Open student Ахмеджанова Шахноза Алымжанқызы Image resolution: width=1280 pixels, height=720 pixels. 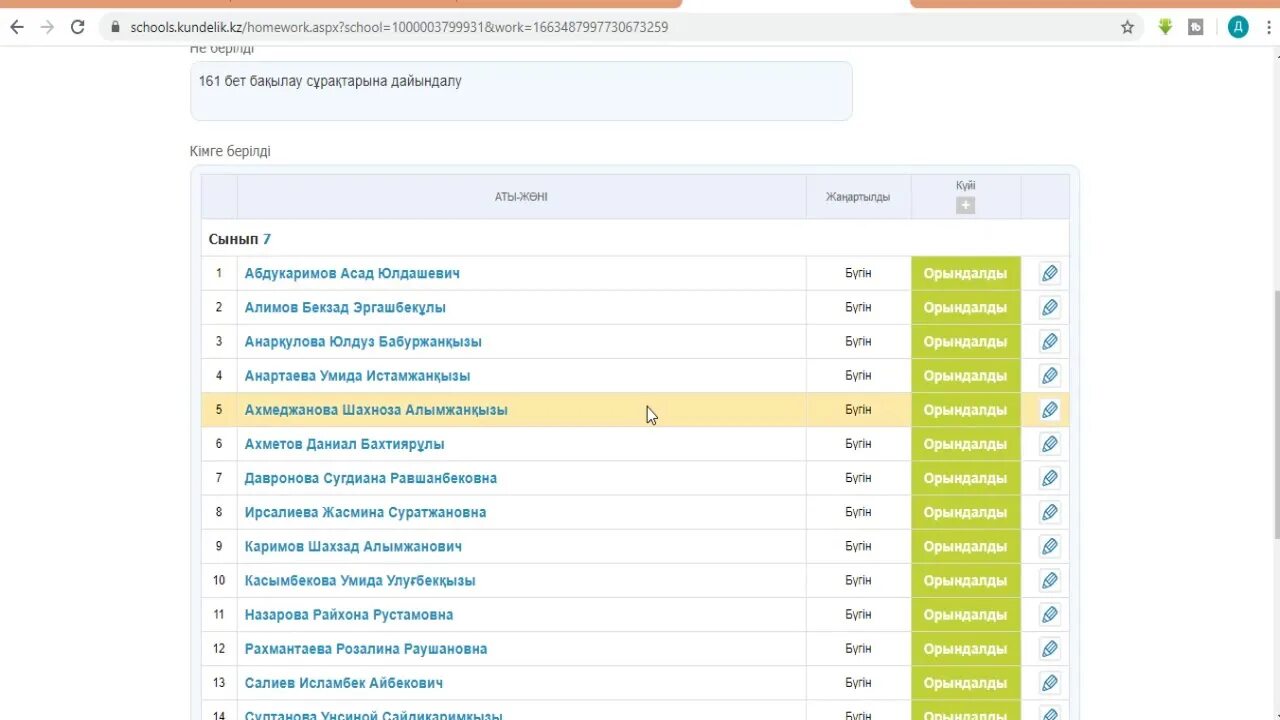pyautogui.click(x=376, y=409)
